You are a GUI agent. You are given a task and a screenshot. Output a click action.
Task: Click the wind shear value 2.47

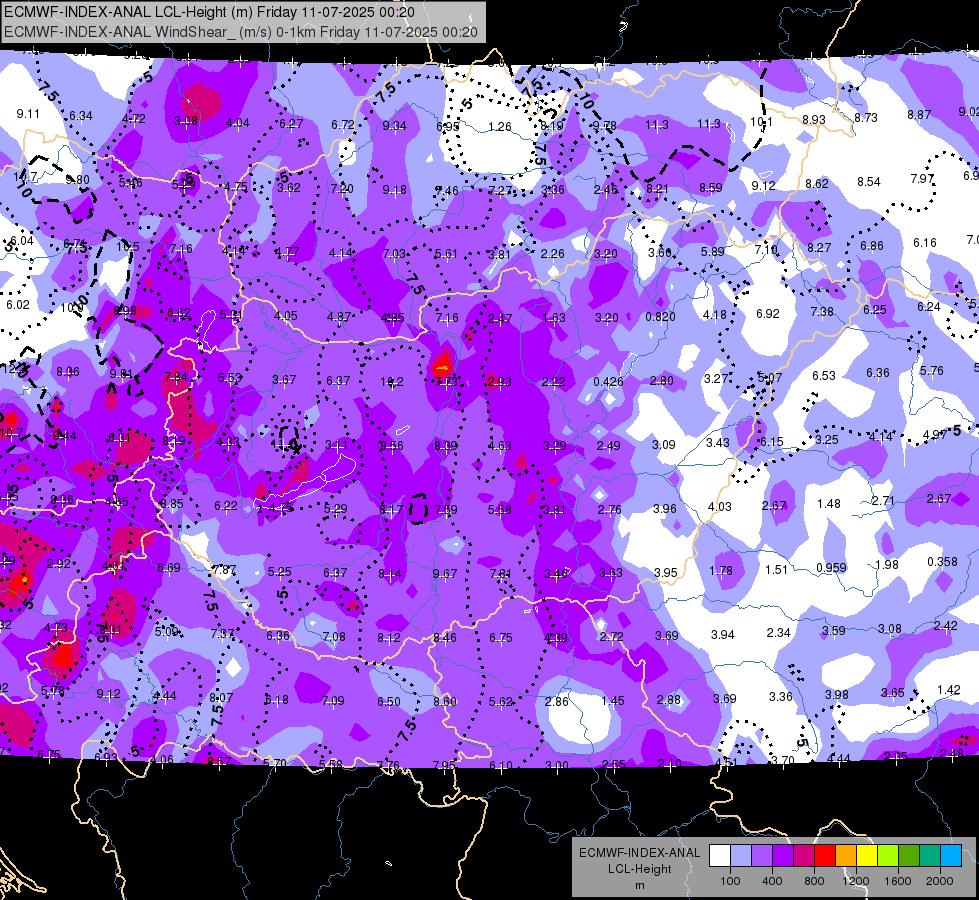499,319
